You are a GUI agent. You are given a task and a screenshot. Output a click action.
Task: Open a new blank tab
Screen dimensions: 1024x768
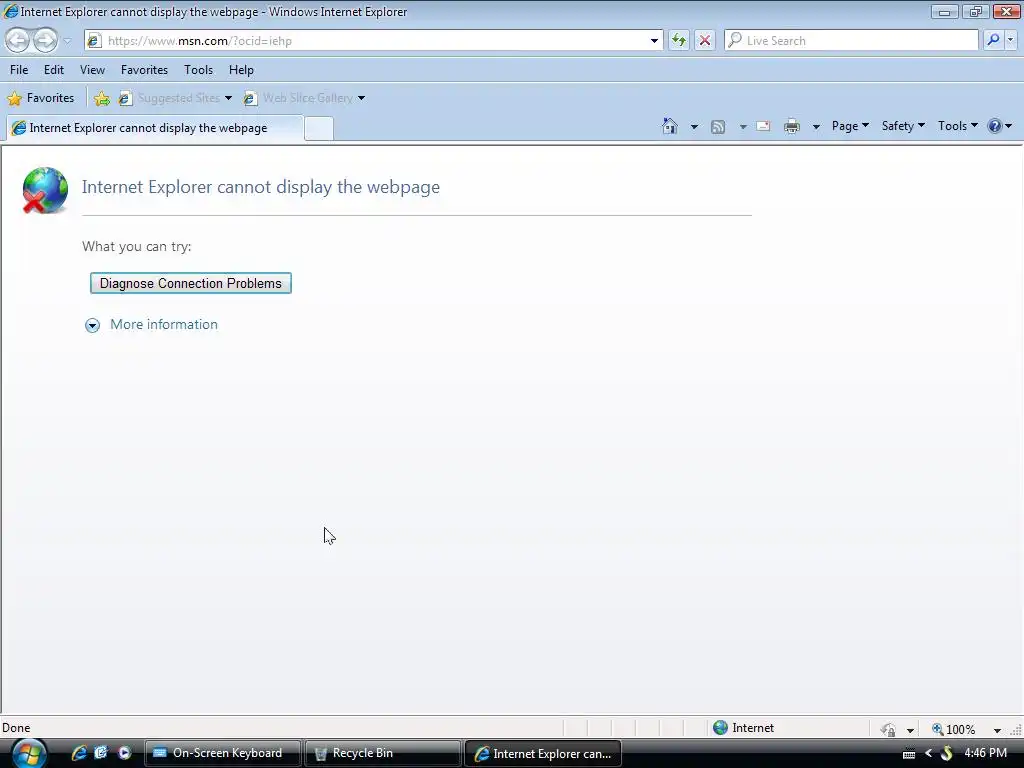click(x=319, y=128)
